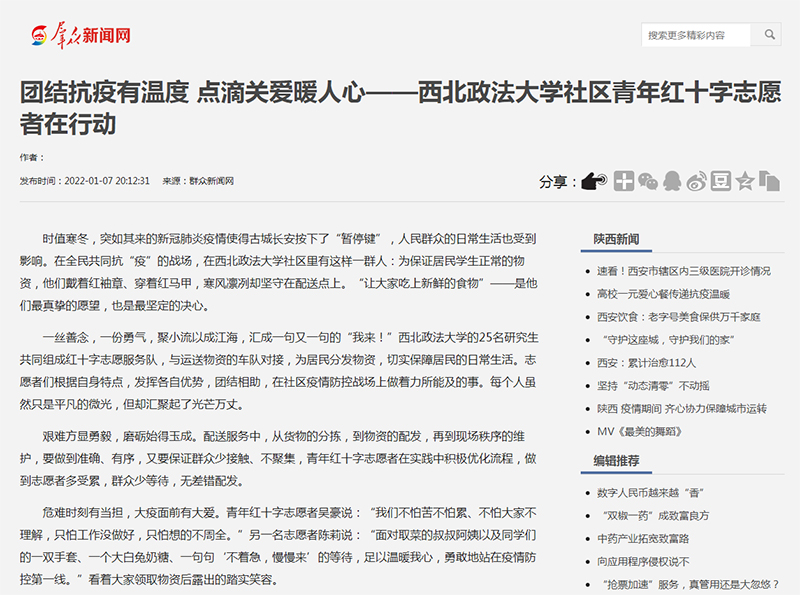Open the 高校一元爱心餐传递抗疫温暖 article
800x595 pixels.
pyautogui.click(x=663, y=294)
